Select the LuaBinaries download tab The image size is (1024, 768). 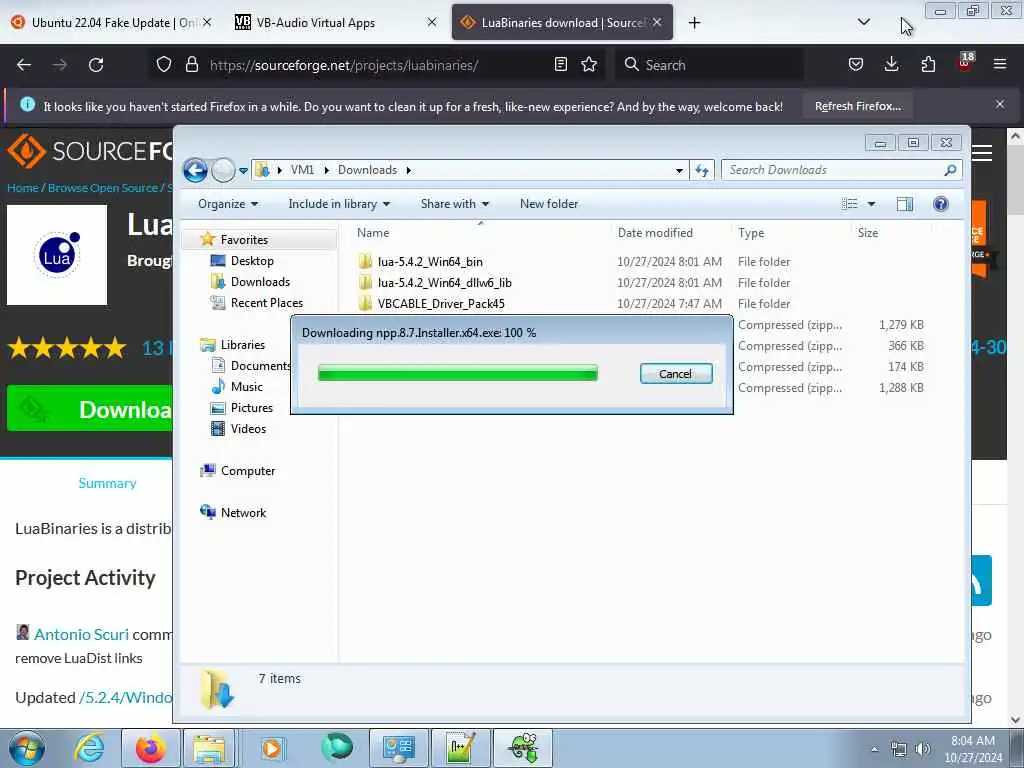(x=562, y=23)
